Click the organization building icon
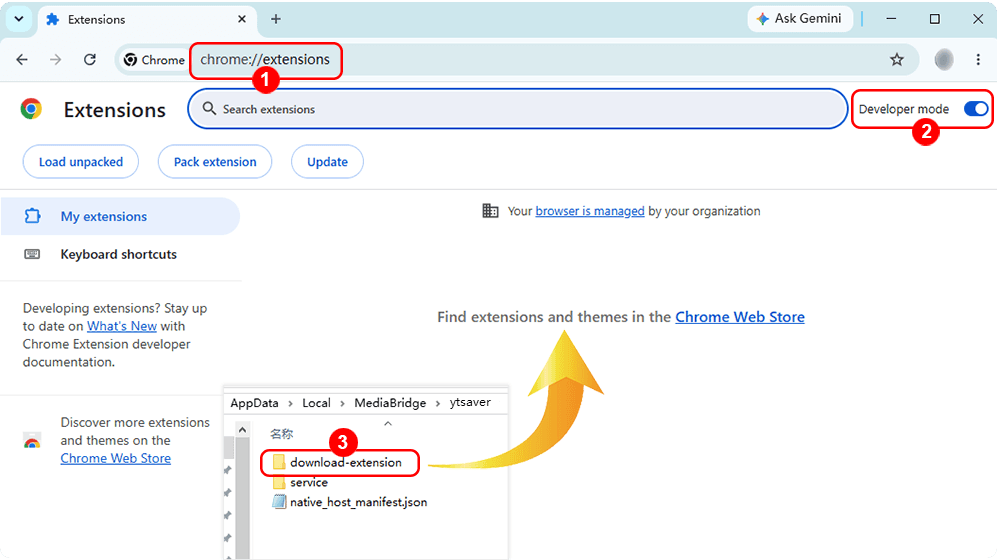Screen dimensions: 1000x560 (490, 210)
